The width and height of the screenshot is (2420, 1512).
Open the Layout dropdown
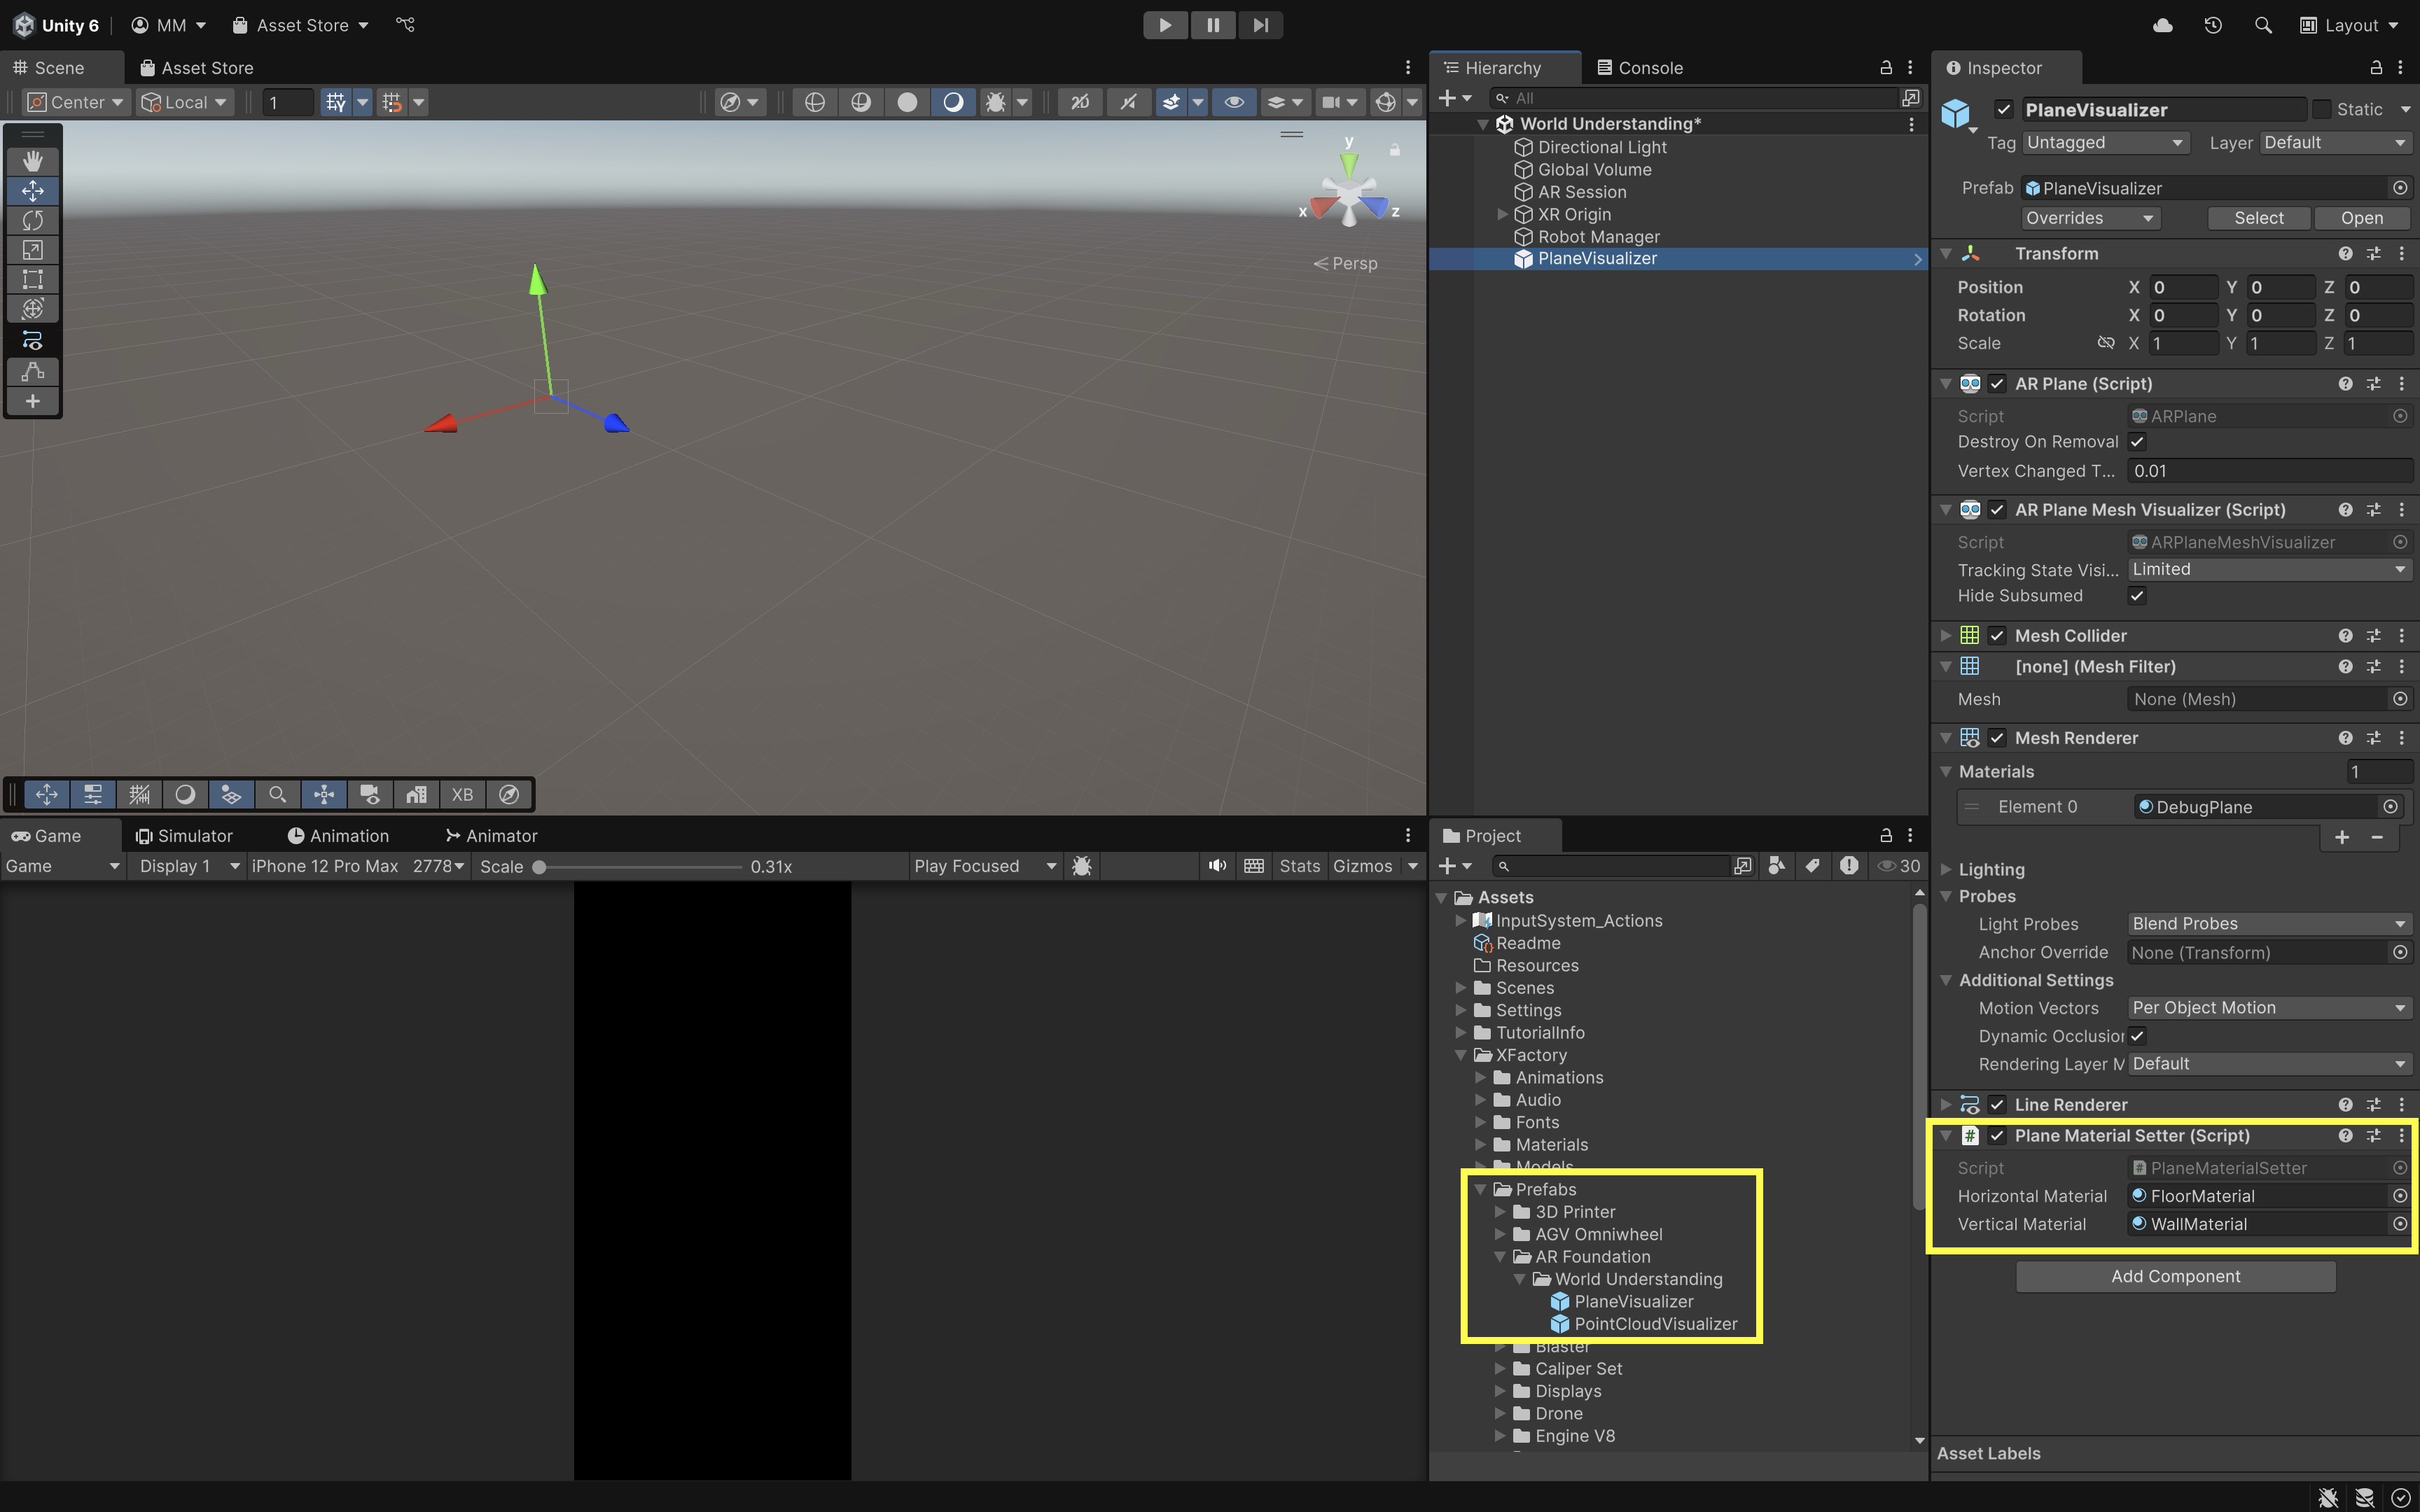click(x=2349, y=25)
